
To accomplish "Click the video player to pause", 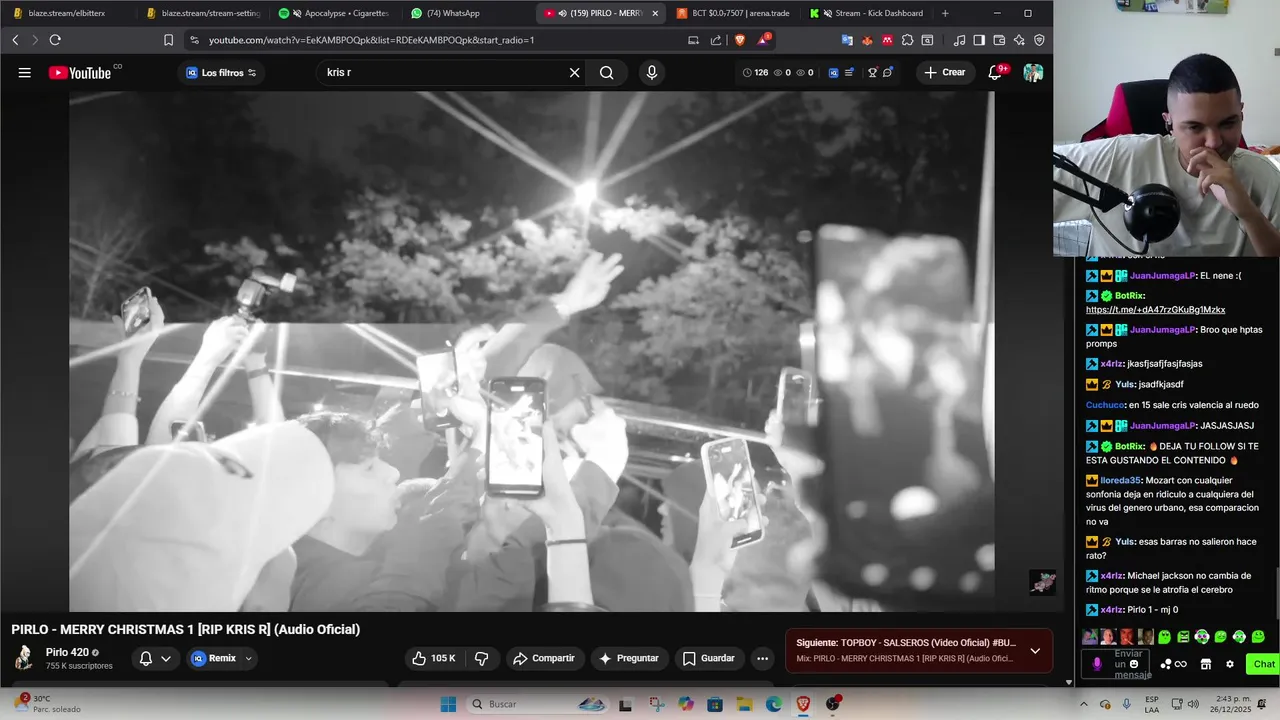I will pyautogui.click(x=531, y=351).
